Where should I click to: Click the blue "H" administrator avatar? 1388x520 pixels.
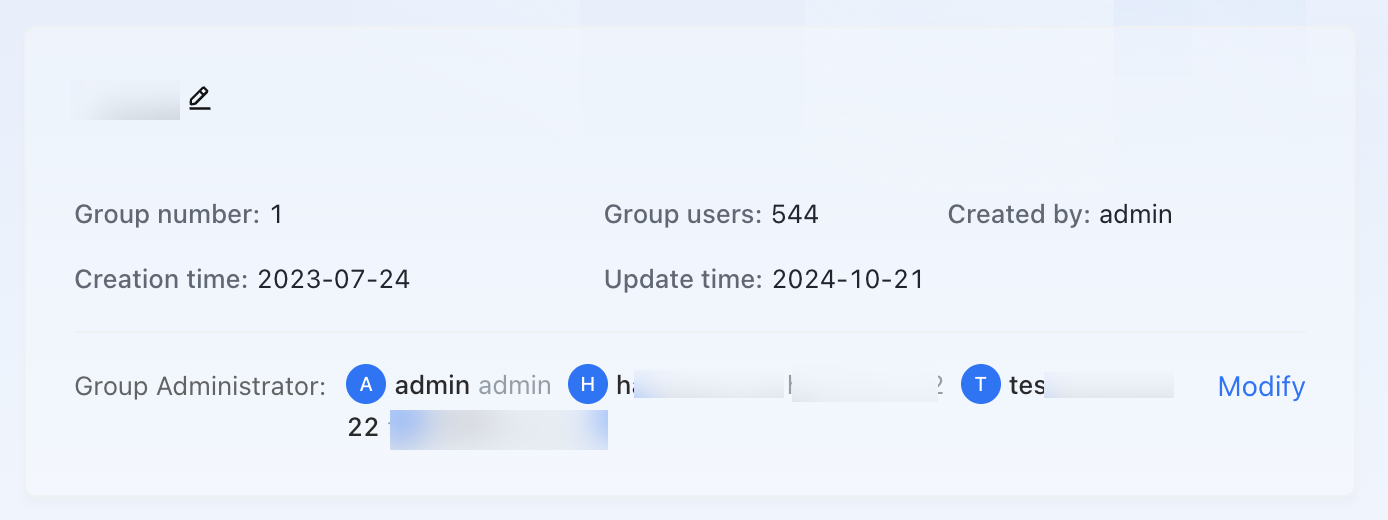pos(588,384)
